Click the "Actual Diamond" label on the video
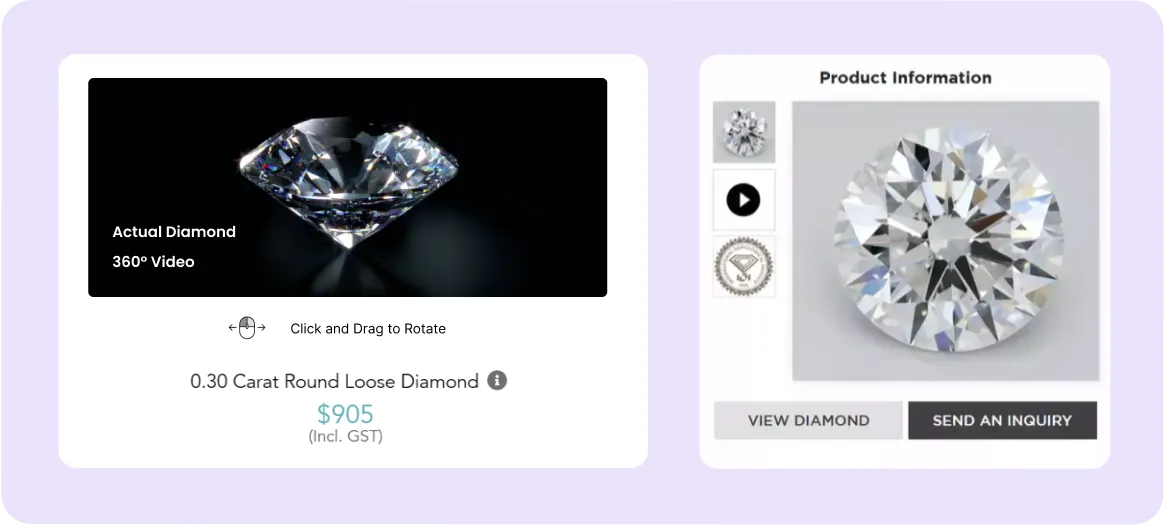The image size is (1164, 525). [174, 232]
